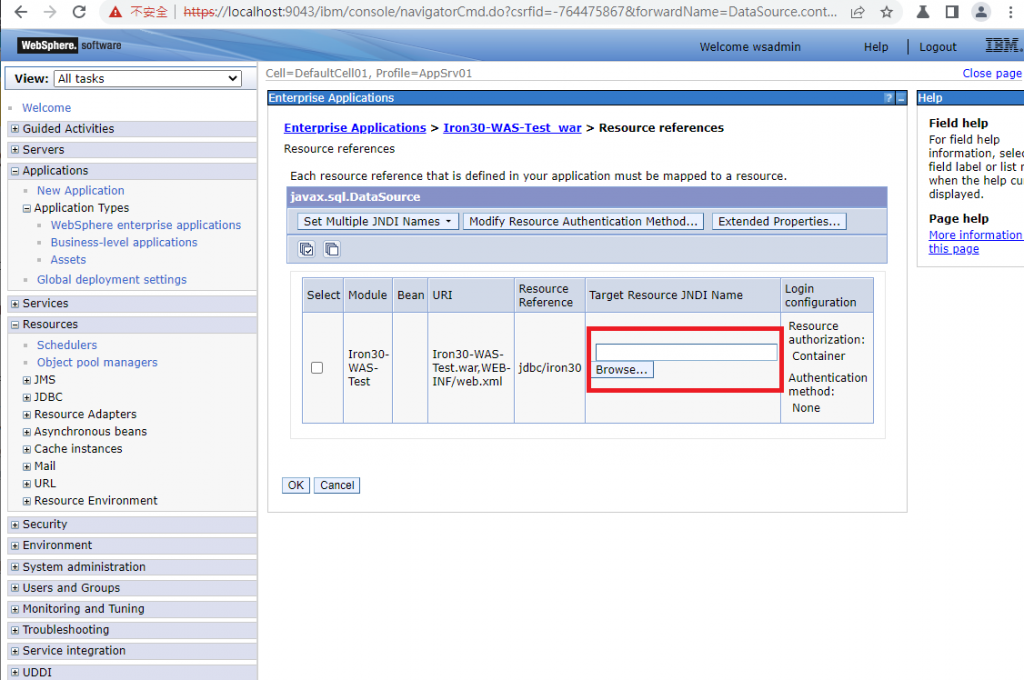
Task: Open Set Multiple JNDI Names dropdown
Action: click(x=377, y=221)
